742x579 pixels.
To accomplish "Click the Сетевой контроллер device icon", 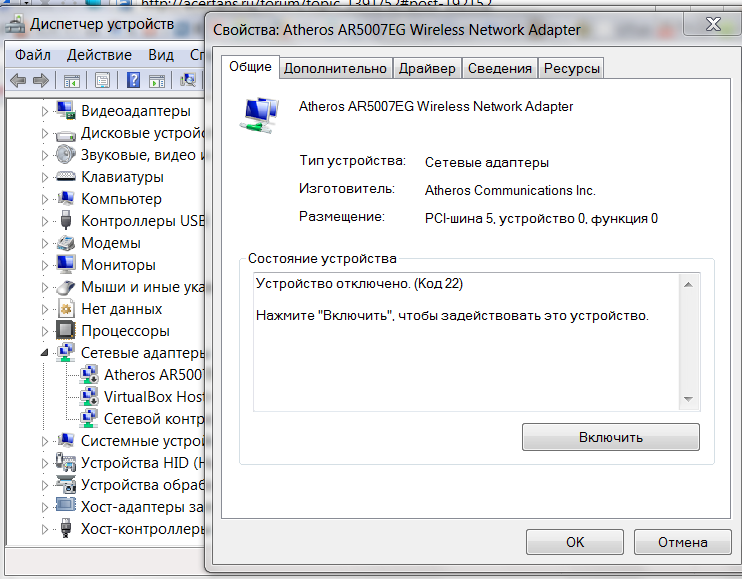I will pyautogui.click(x=88, y=418).
